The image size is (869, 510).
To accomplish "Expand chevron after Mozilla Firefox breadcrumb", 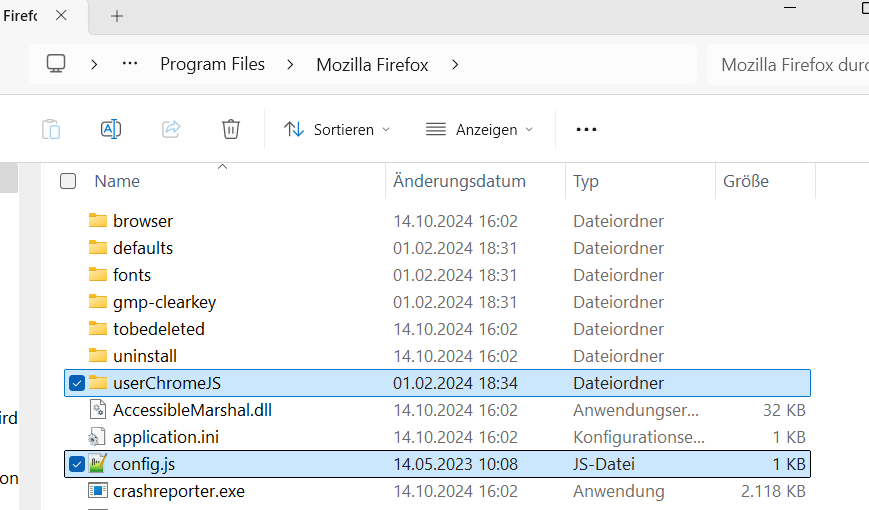I will coord(456,64).
